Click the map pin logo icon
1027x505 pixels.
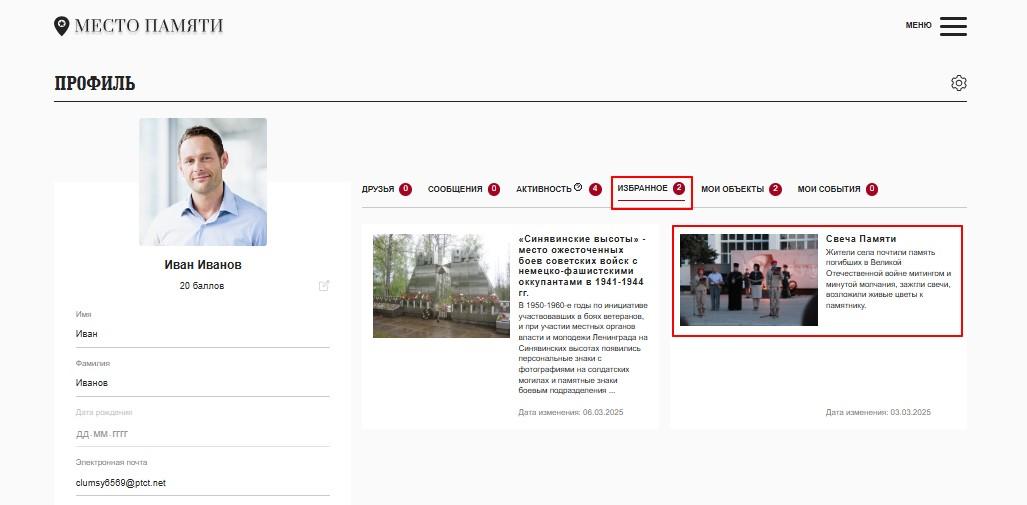point(62,26)
